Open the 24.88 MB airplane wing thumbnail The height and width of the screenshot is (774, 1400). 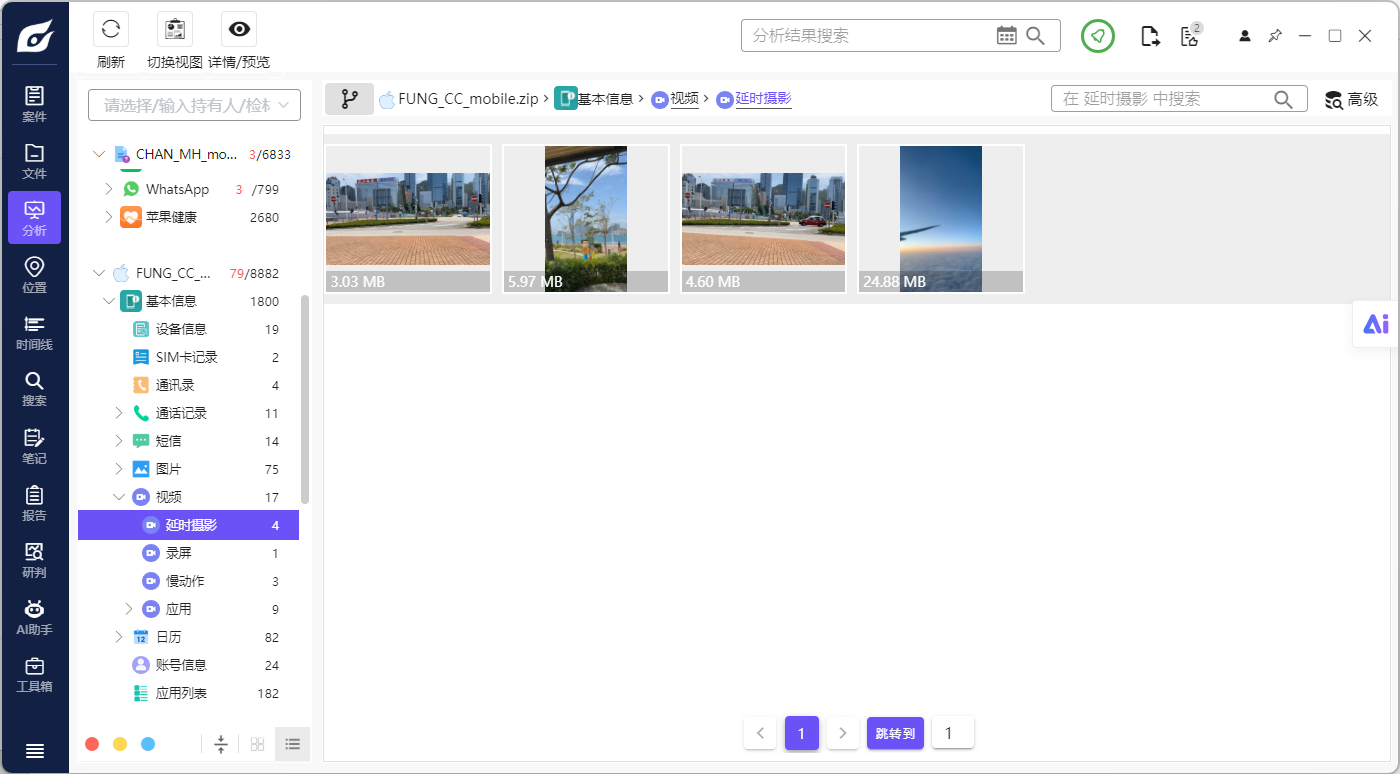941,219
